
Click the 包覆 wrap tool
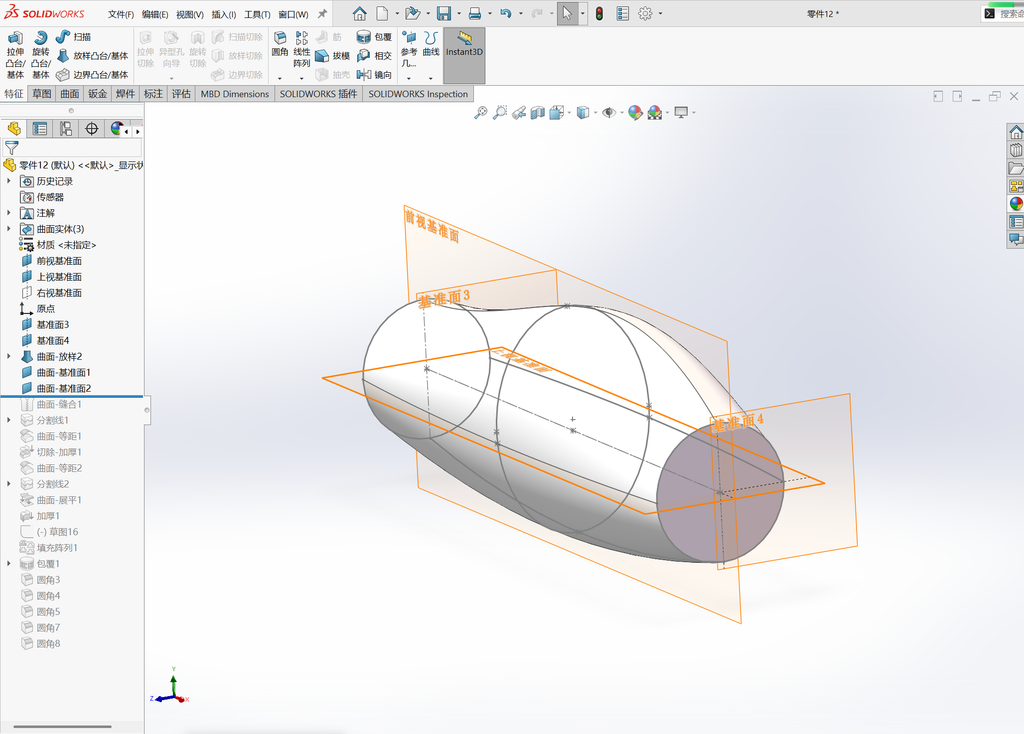coord(374,37)
